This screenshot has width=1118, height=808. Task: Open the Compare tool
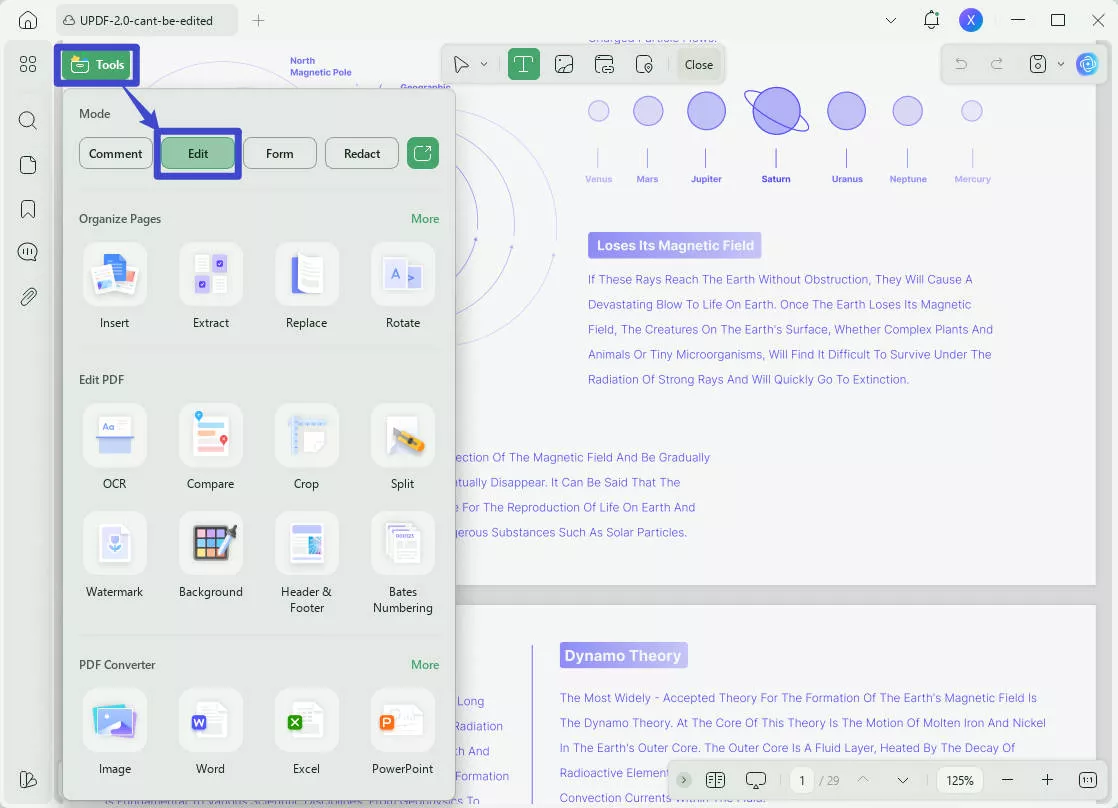coord(211,447)
